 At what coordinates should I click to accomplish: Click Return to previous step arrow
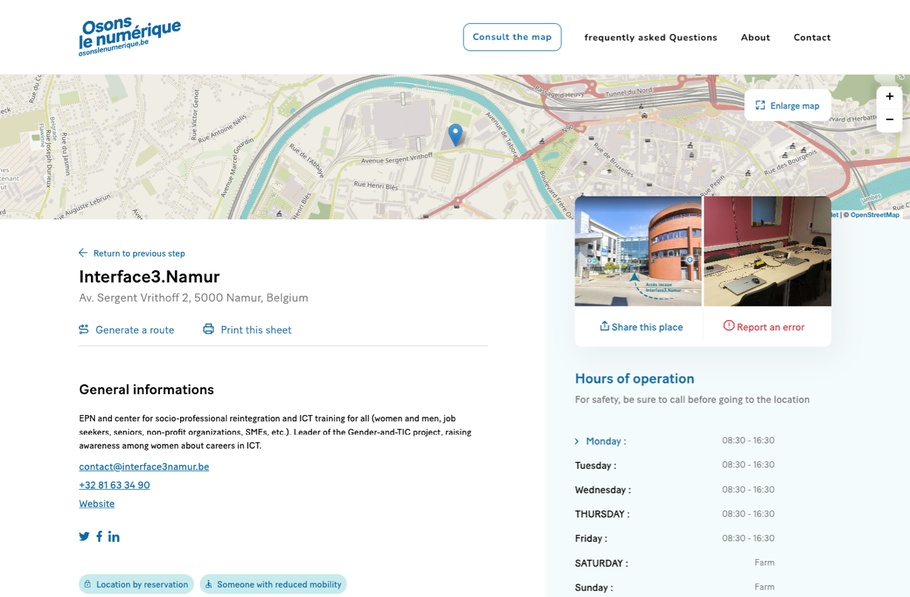pos(83,253)
